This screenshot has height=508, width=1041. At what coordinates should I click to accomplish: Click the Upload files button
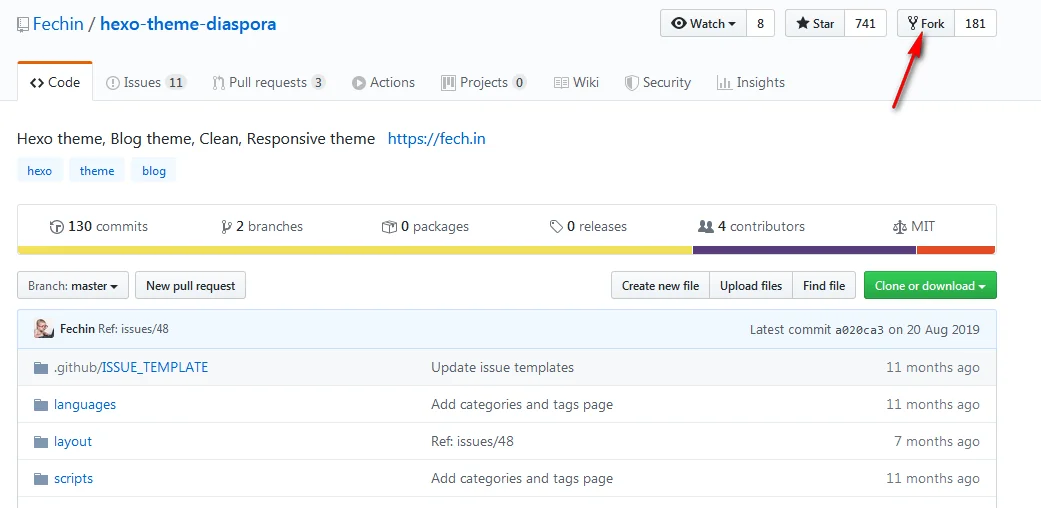click(751, 286)
